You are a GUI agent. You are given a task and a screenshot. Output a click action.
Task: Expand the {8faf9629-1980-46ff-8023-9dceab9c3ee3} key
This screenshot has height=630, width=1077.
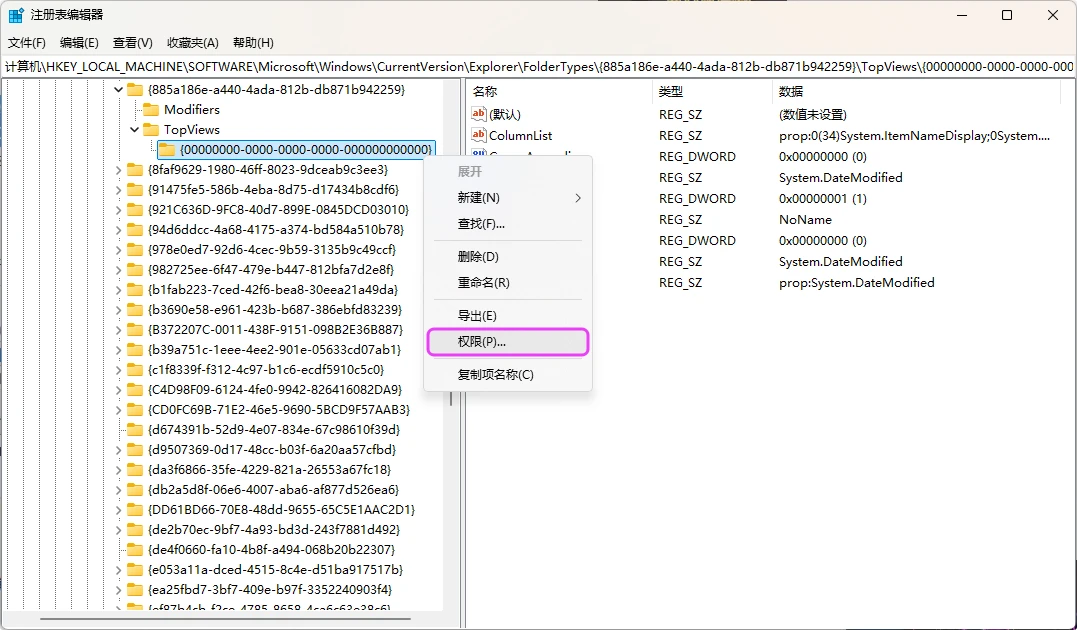[118, 170]
